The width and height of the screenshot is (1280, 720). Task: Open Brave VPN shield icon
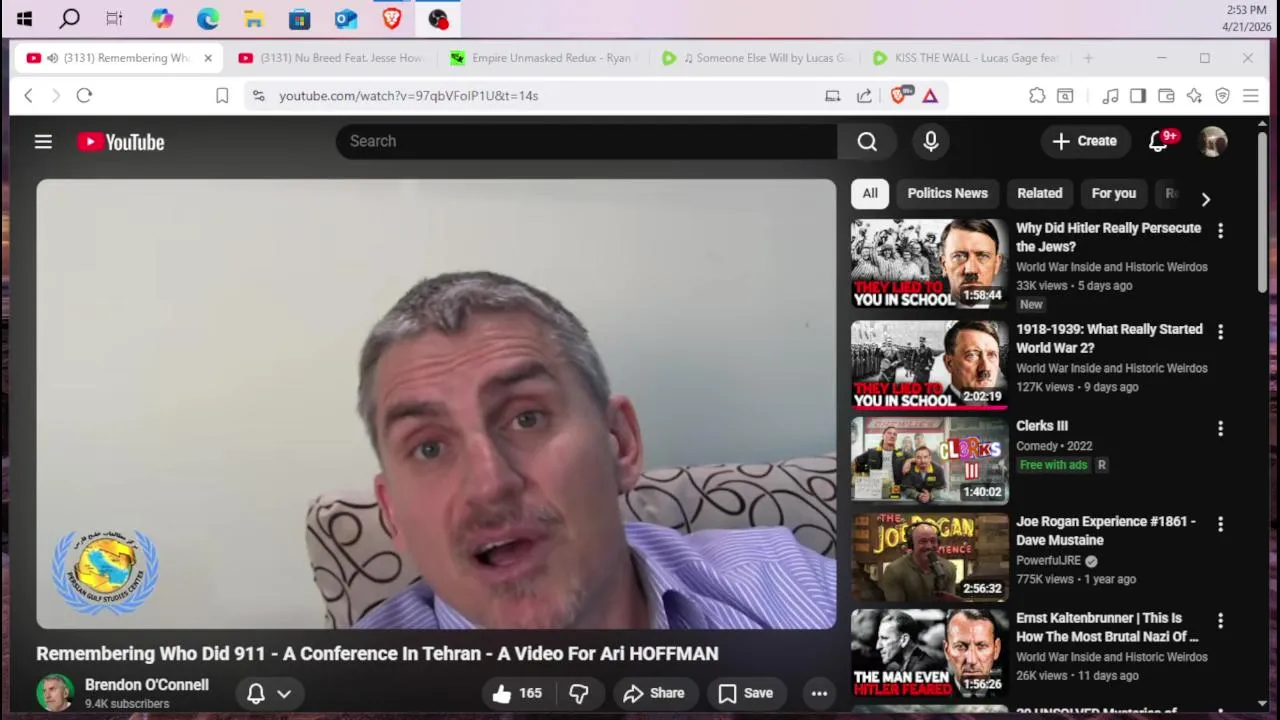(x=1222, y=95)
